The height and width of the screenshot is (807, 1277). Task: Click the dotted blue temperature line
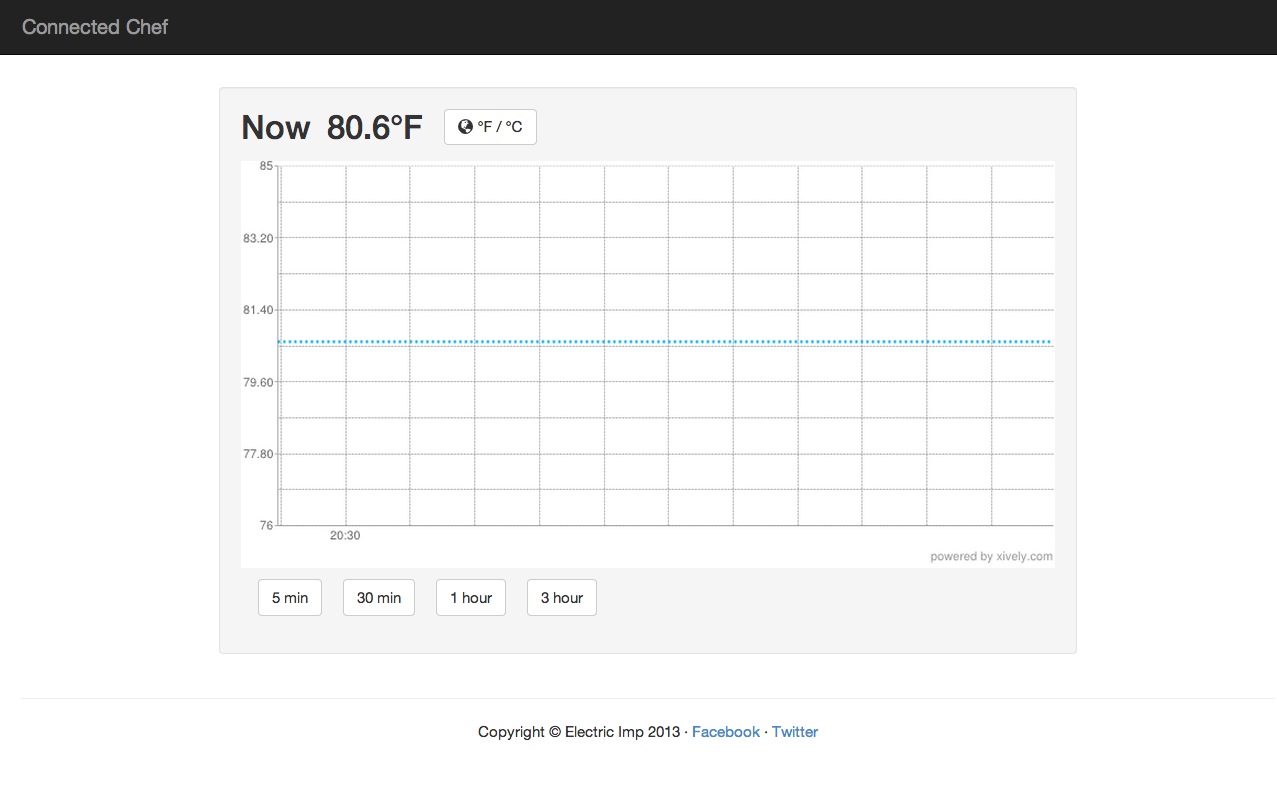click(x=660, y=341)
